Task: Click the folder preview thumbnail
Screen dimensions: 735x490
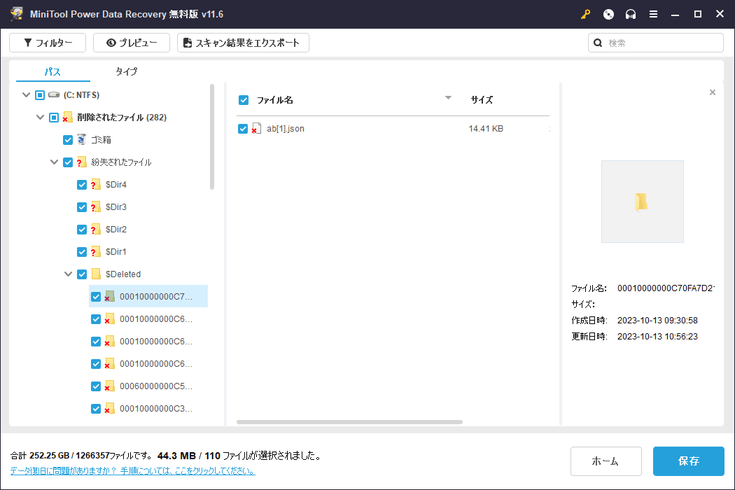Action: pyautogui.click(x=642, y=201)
